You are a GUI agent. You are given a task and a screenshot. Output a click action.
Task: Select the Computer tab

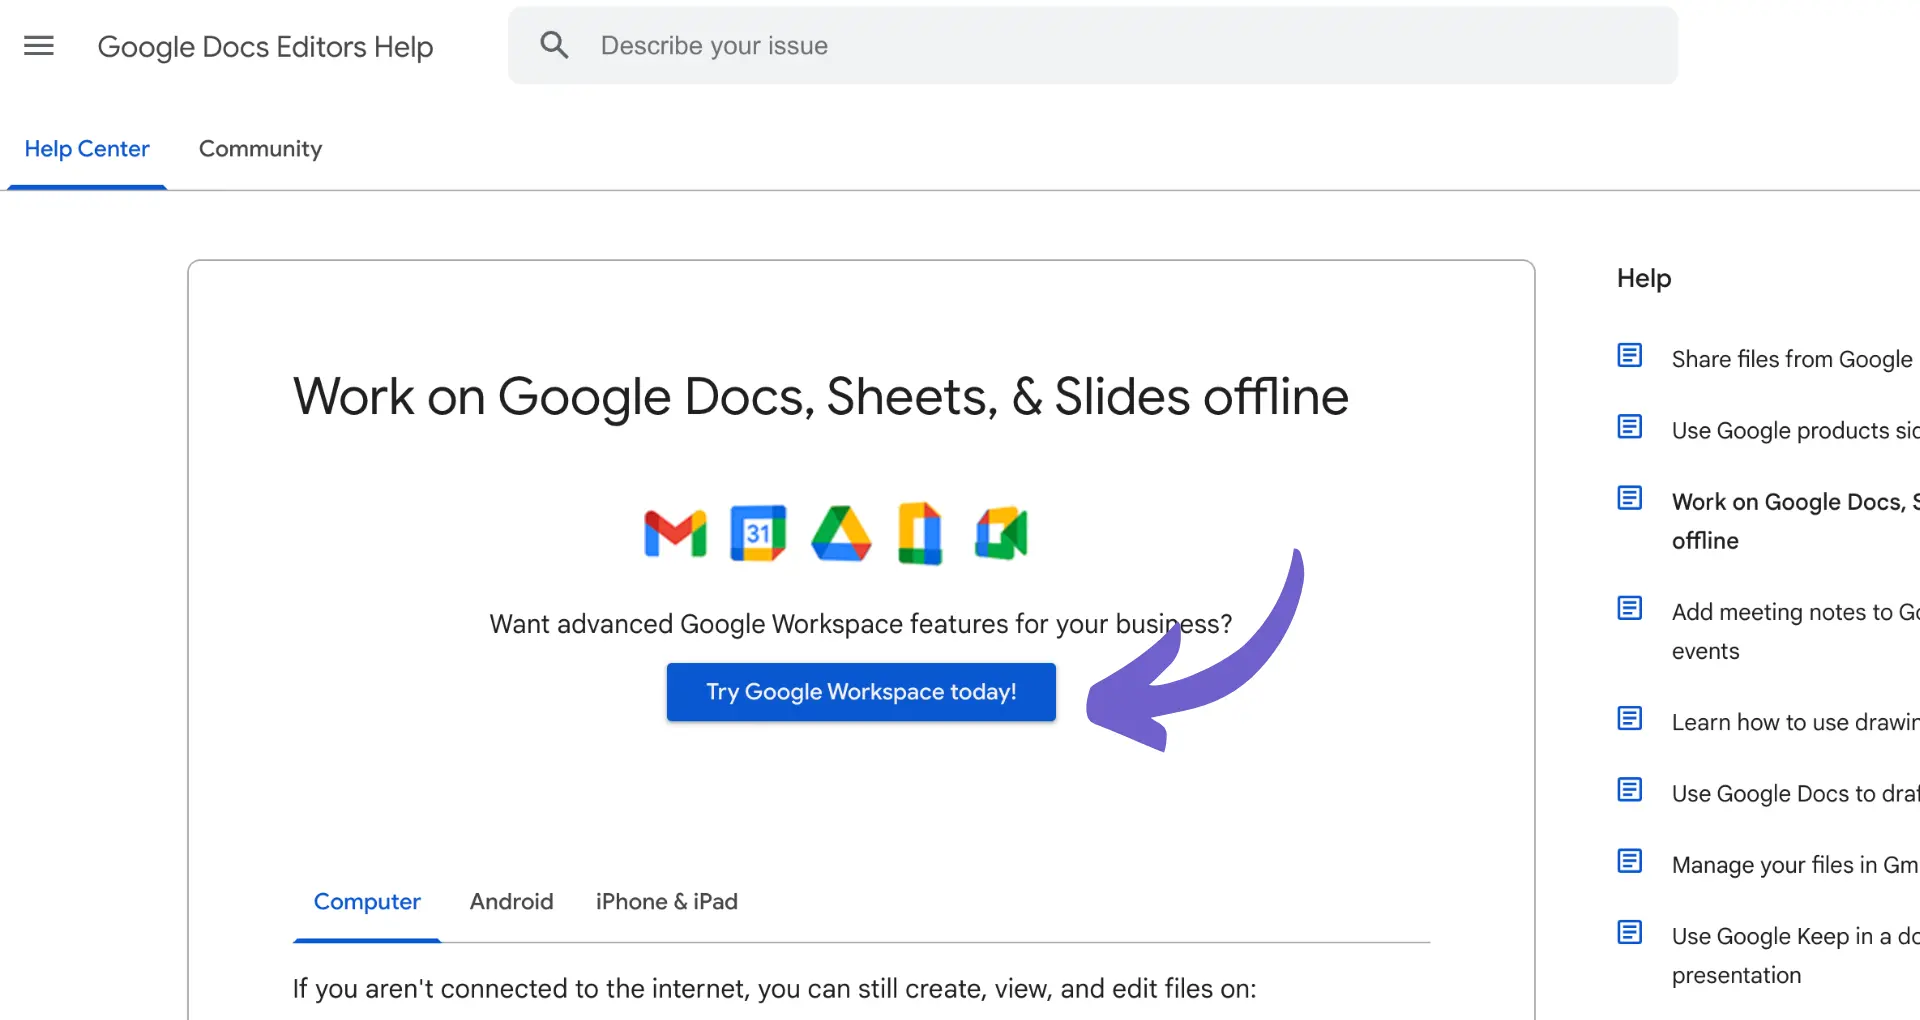pyautogui.click(x=367, y=902)
